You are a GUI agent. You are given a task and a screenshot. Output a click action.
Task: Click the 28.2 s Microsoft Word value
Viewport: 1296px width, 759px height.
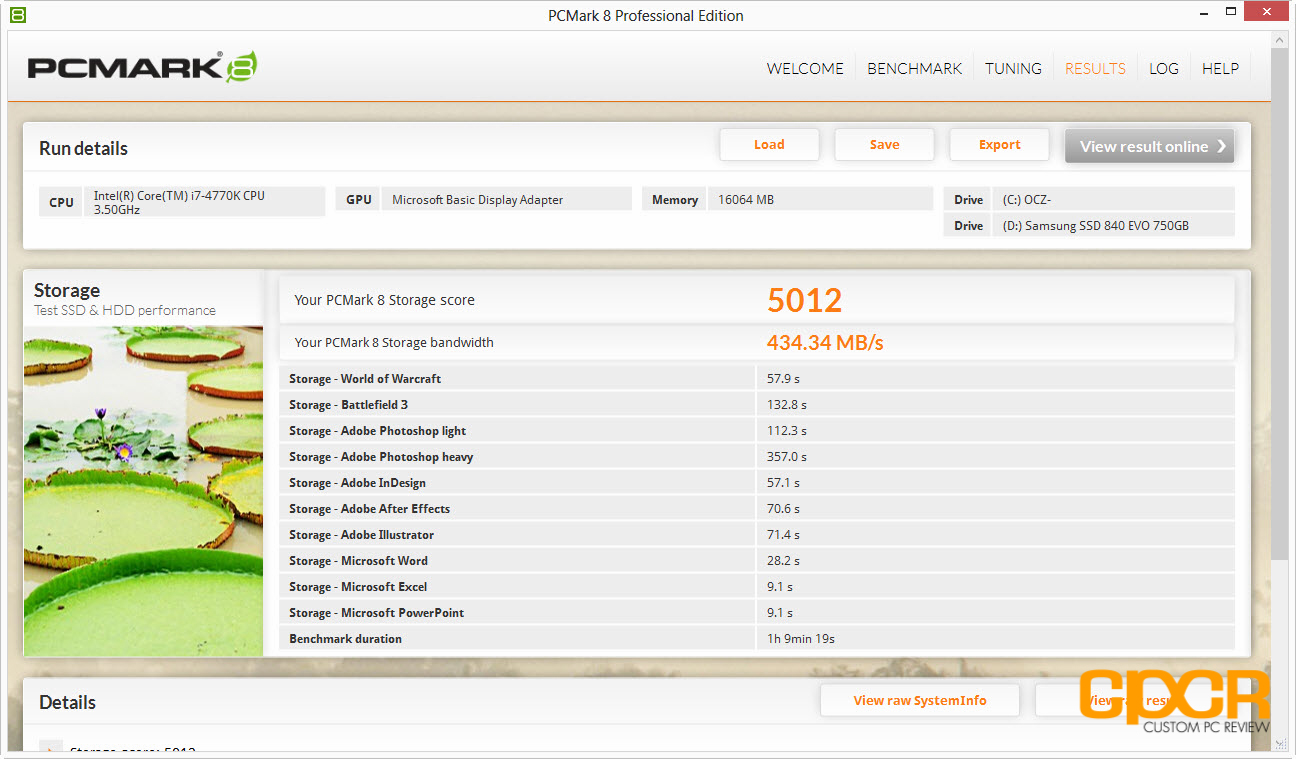784,561
